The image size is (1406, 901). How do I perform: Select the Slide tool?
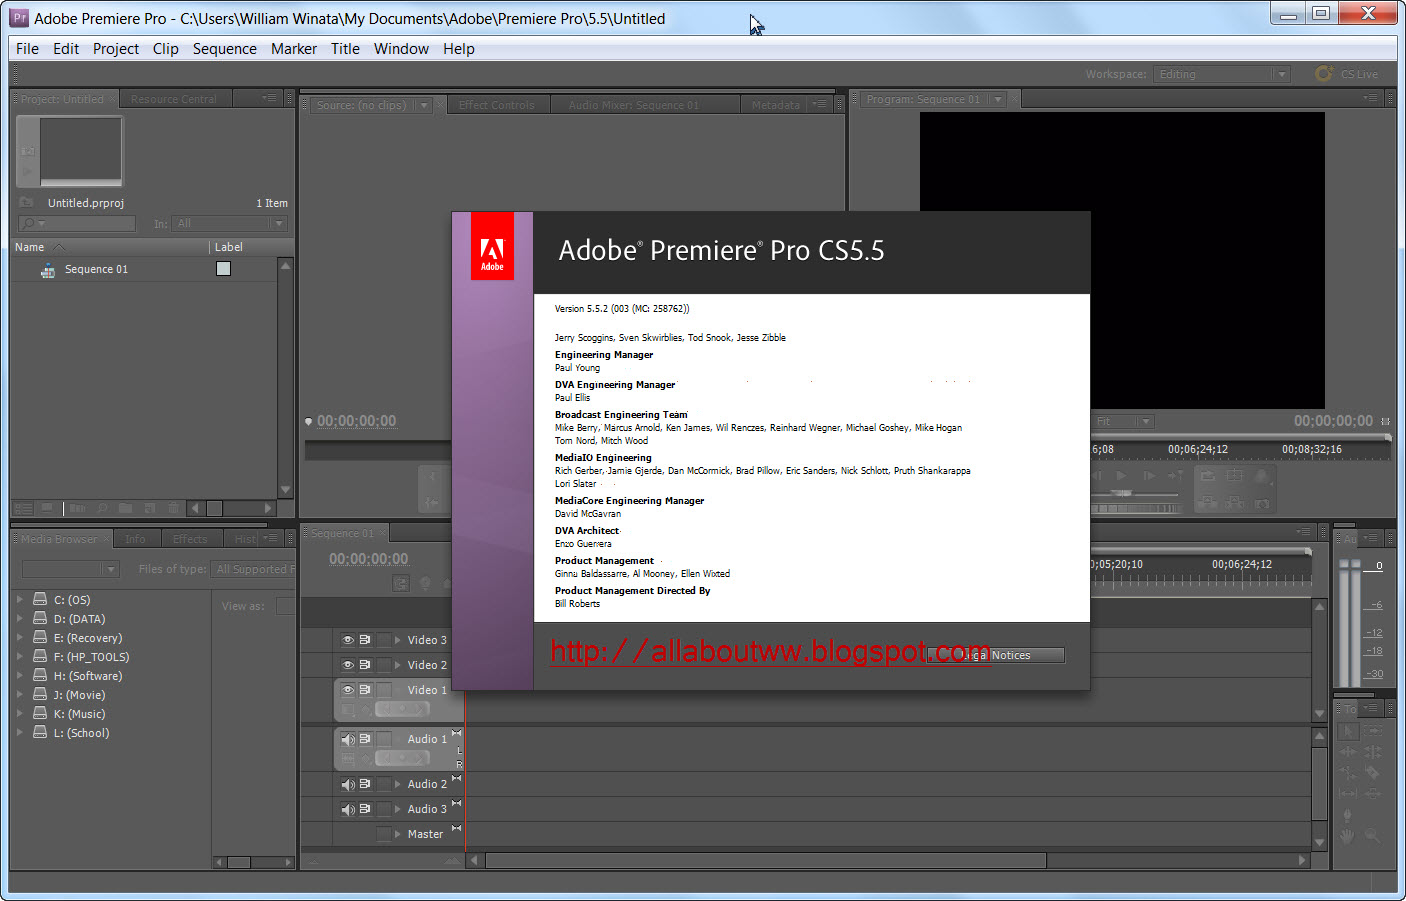[x=1373, y=793]
